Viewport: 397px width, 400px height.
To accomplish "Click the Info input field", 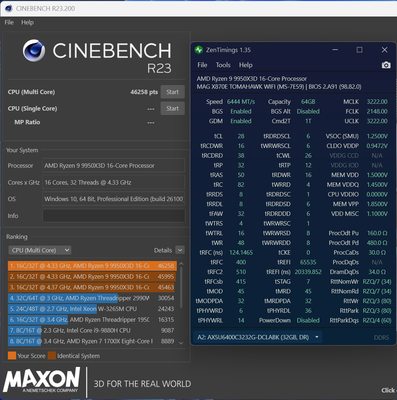I will click(x=114, y=216).
